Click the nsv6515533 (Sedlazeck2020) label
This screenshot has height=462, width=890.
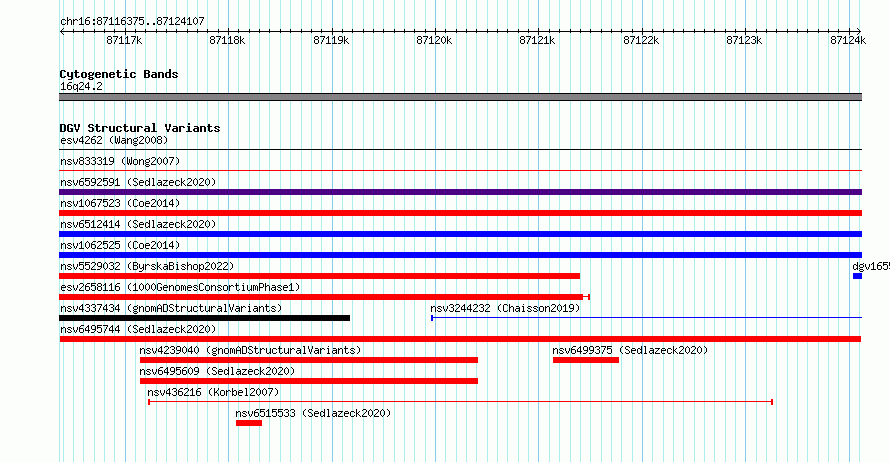tap(313, 413)
